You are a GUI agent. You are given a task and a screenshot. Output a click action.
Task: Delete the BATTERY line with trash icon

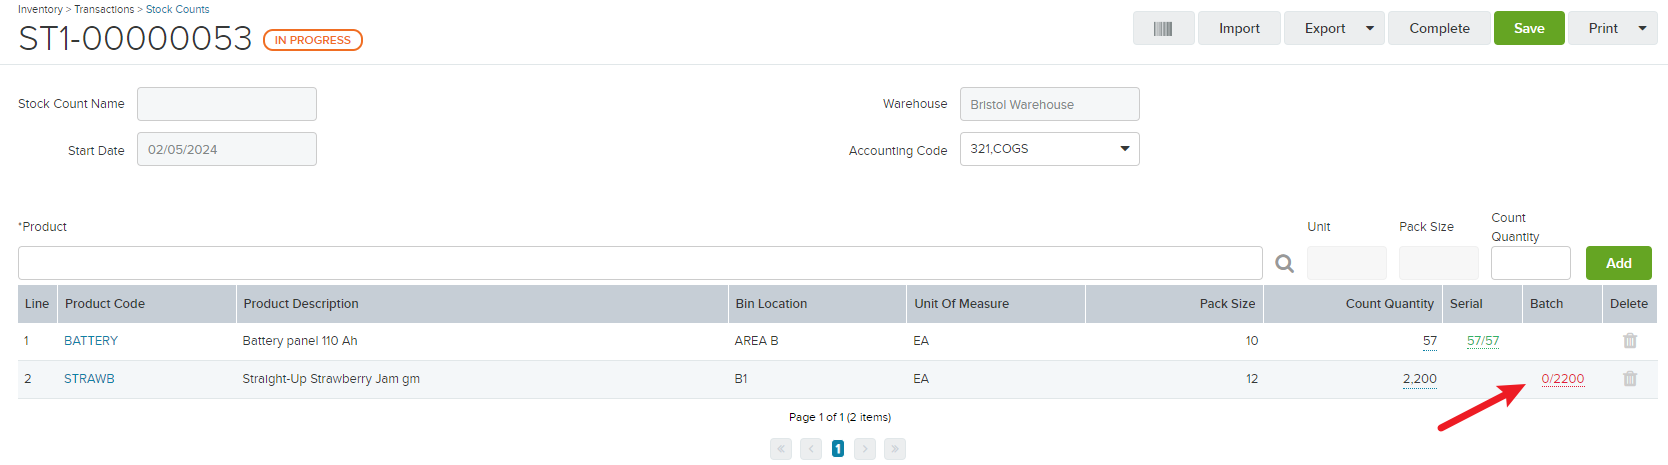[x=1629, y=341]
